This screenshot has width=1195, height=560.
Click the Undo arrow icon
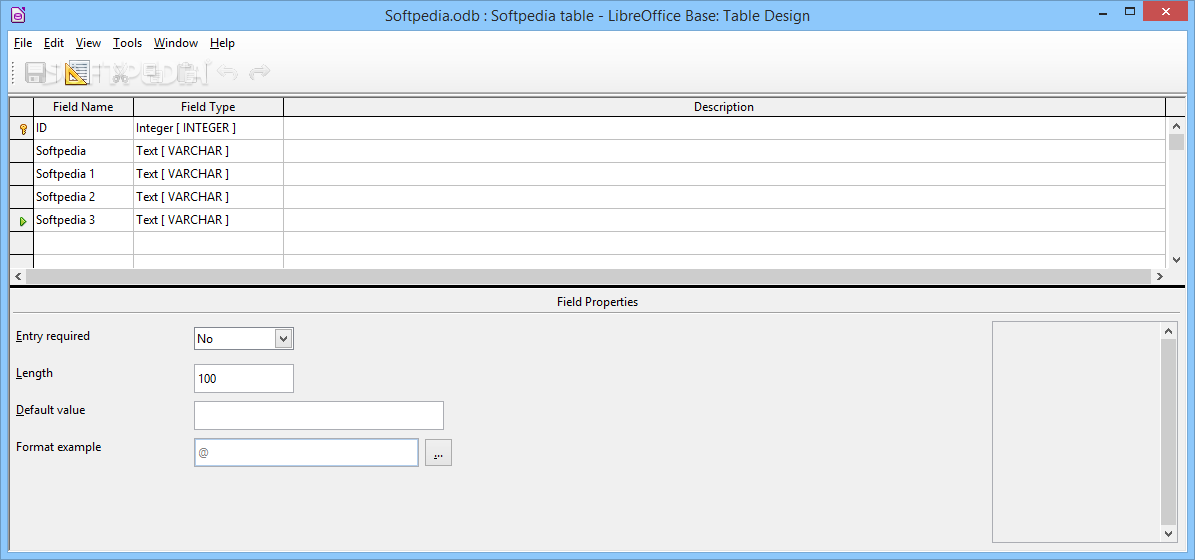(x=228, y=72)
